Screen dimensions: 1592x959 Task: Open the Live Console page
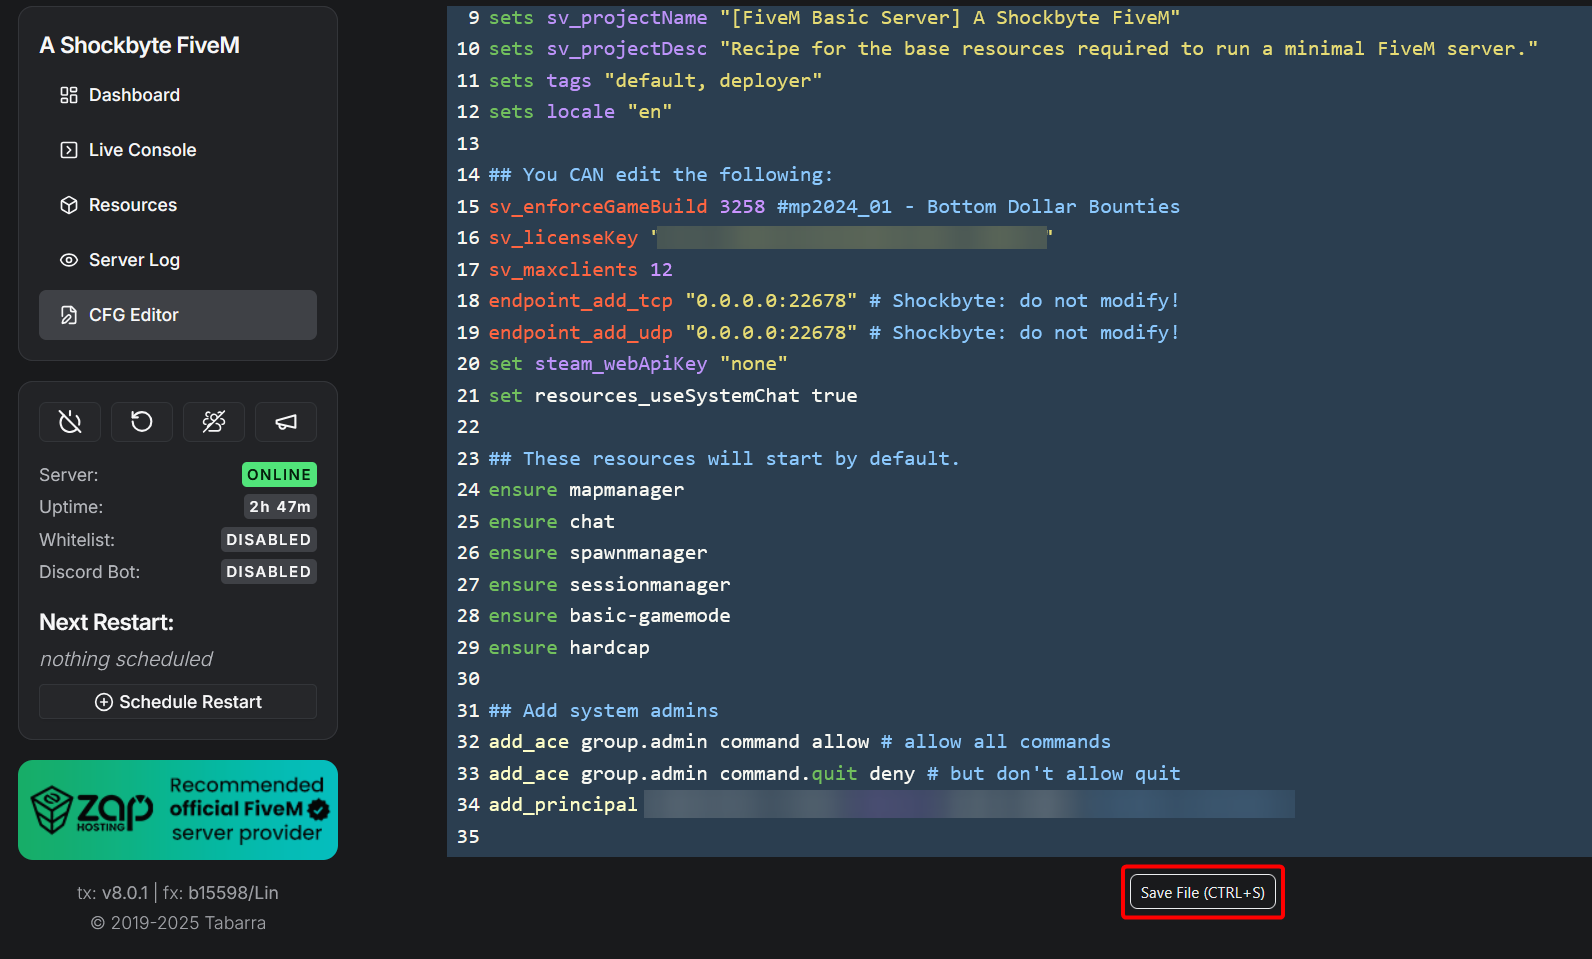pos(177,150)
